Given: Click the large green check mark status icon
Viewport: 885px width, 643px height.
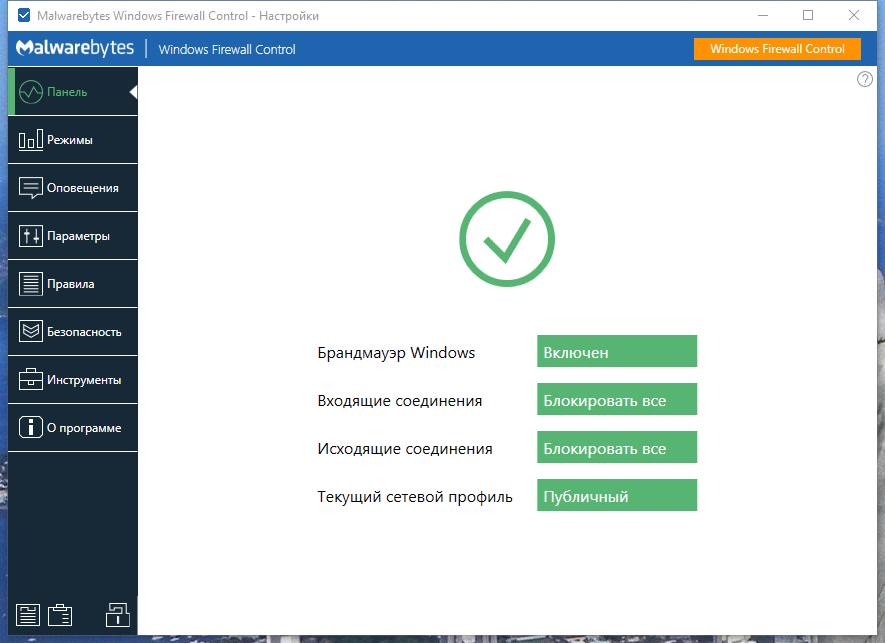Looking at the screenshot, I should [507, 239].
